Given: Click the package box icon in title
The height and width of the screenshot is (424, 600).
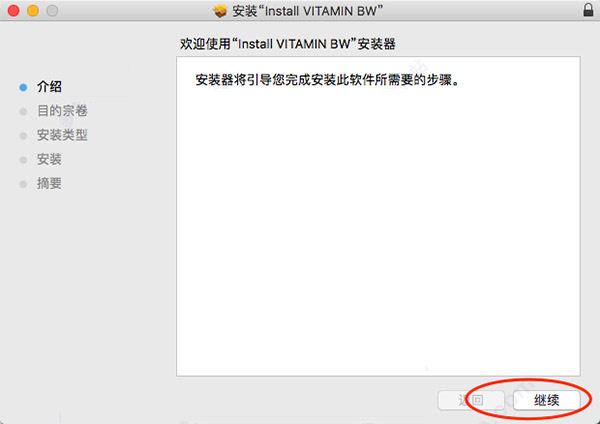Looking at the screenshot, I should [x=220, y=11].
